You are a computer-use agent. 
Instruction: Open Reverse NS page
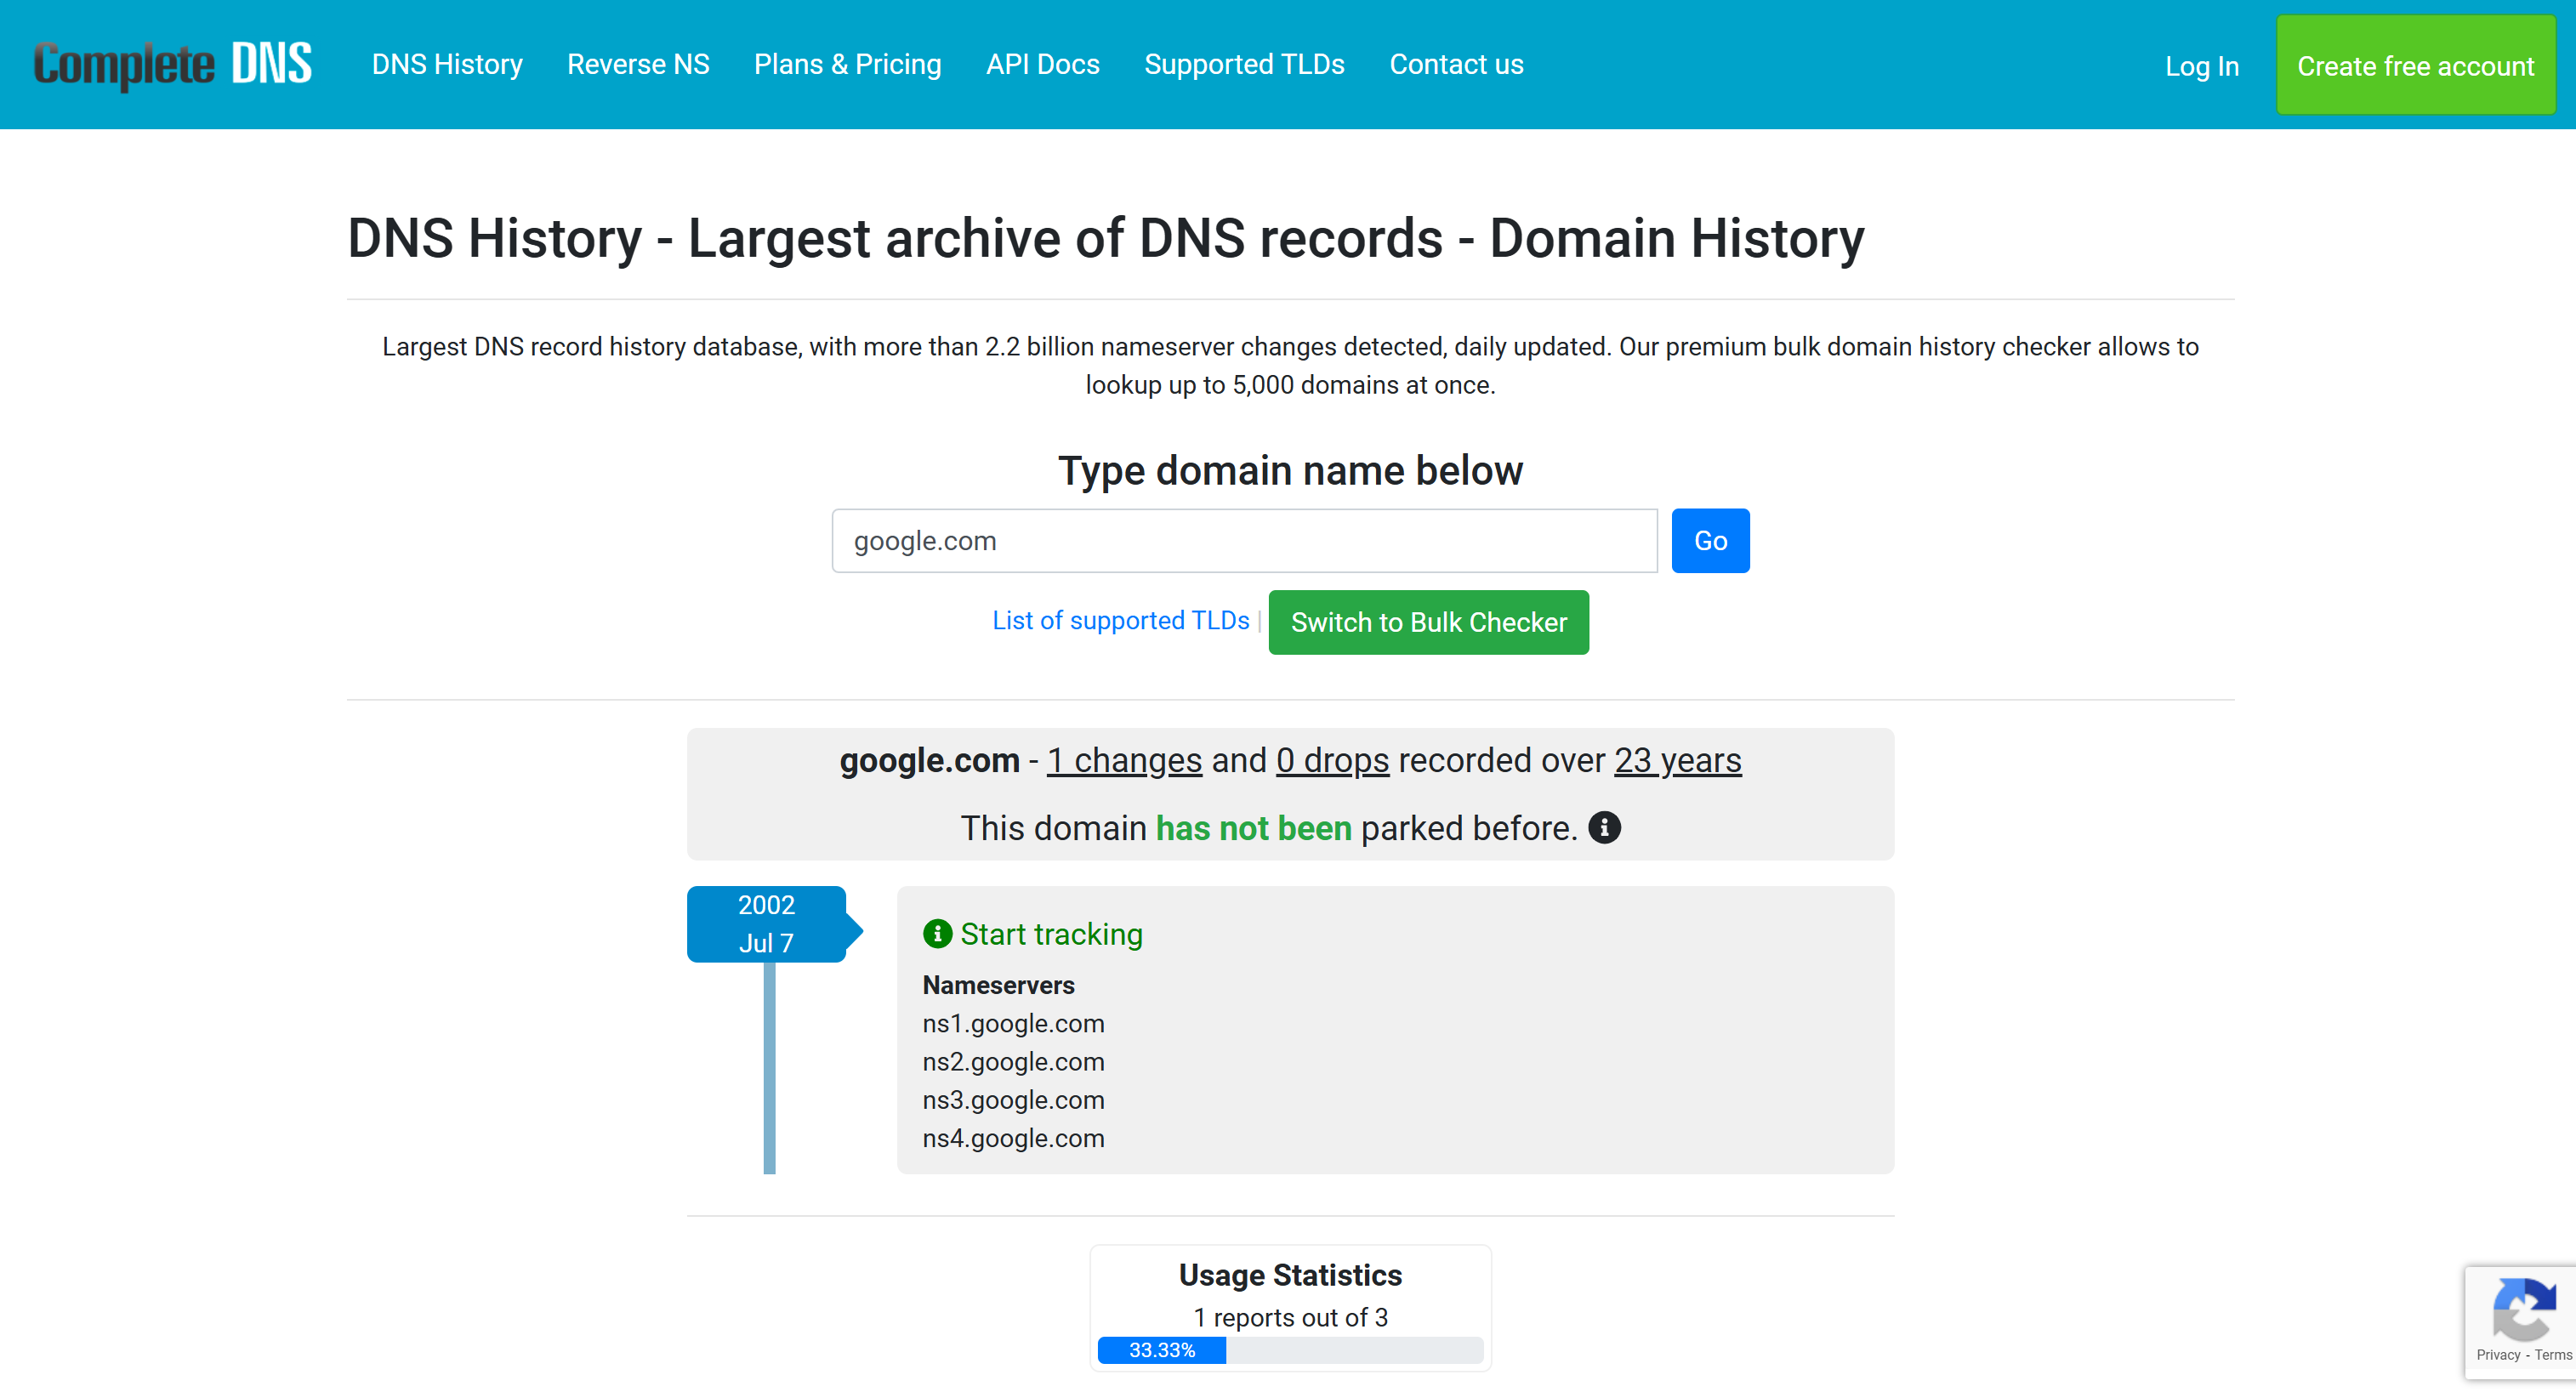pyautogui.click(x=638, y=64)
